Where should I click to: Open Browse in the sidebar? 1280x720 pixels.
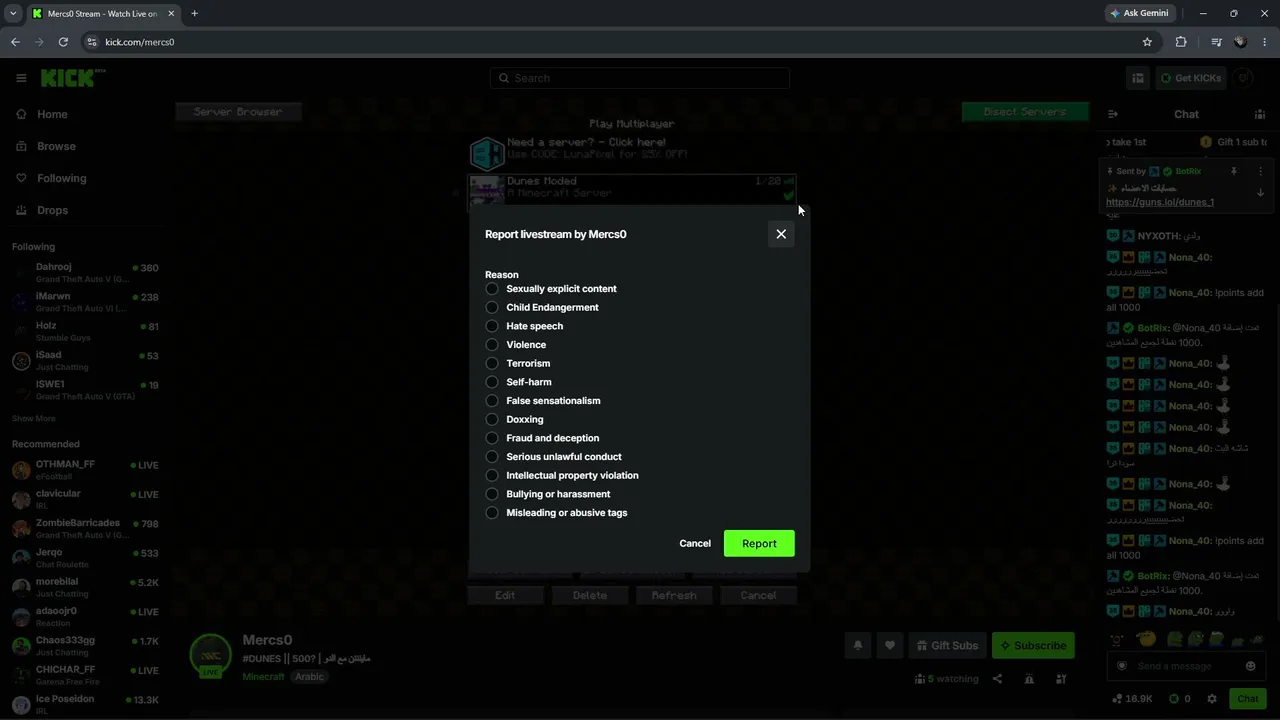(56, 146)
